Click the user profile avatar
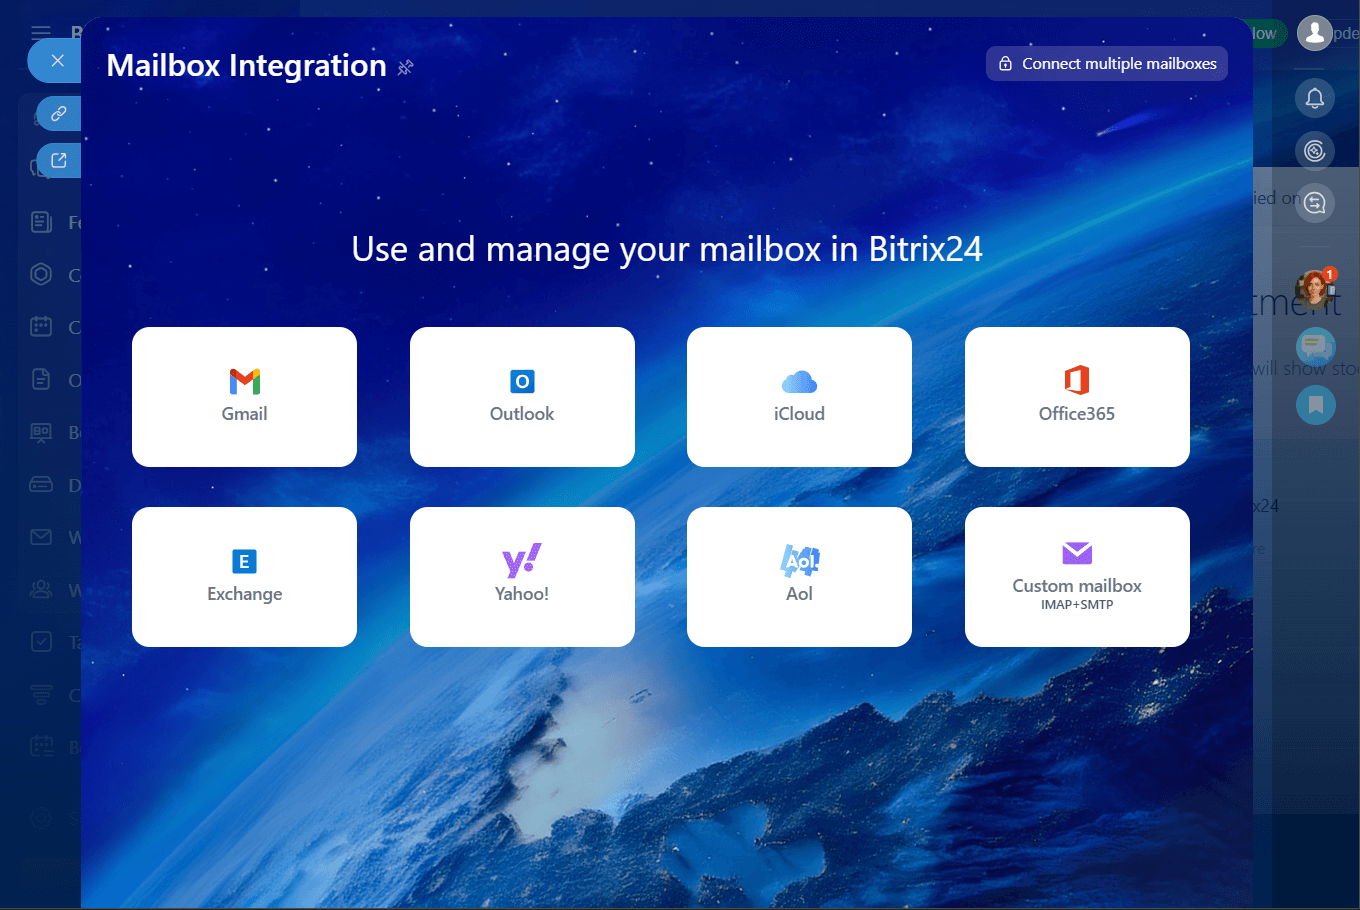Screen dimensions: 1360x910 tap(1314, 33)
